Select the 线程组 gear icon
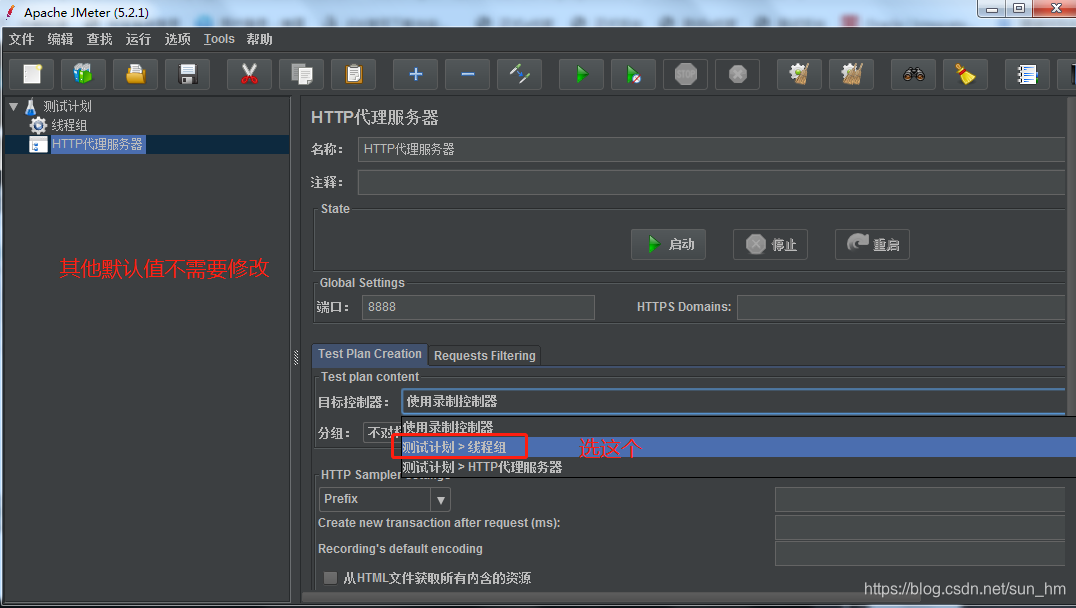Viewport: 1076px width, 608px height. pos(38,125)
